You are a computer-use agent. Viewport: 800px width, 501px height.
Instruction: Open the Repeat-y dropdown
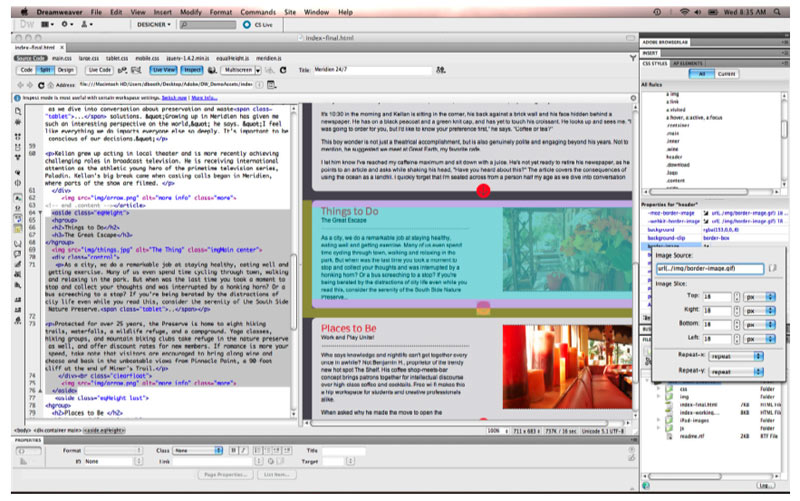[736, 371]
